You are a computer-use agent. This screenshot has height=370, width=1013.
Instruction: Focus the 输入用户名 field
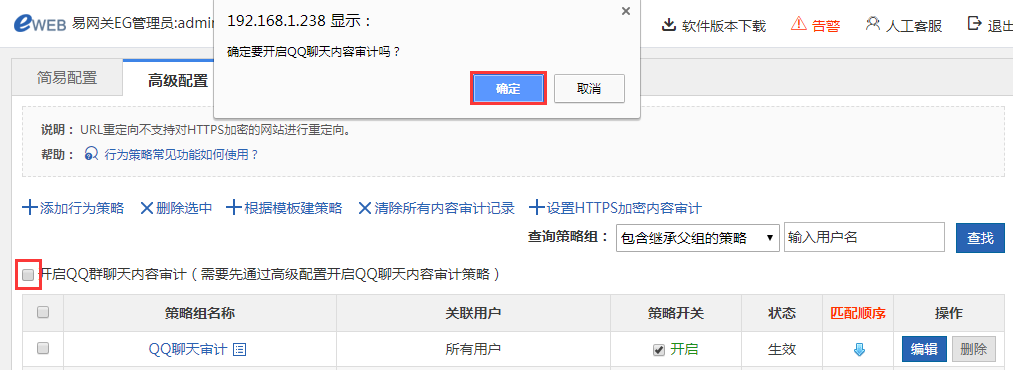[864, 237]
